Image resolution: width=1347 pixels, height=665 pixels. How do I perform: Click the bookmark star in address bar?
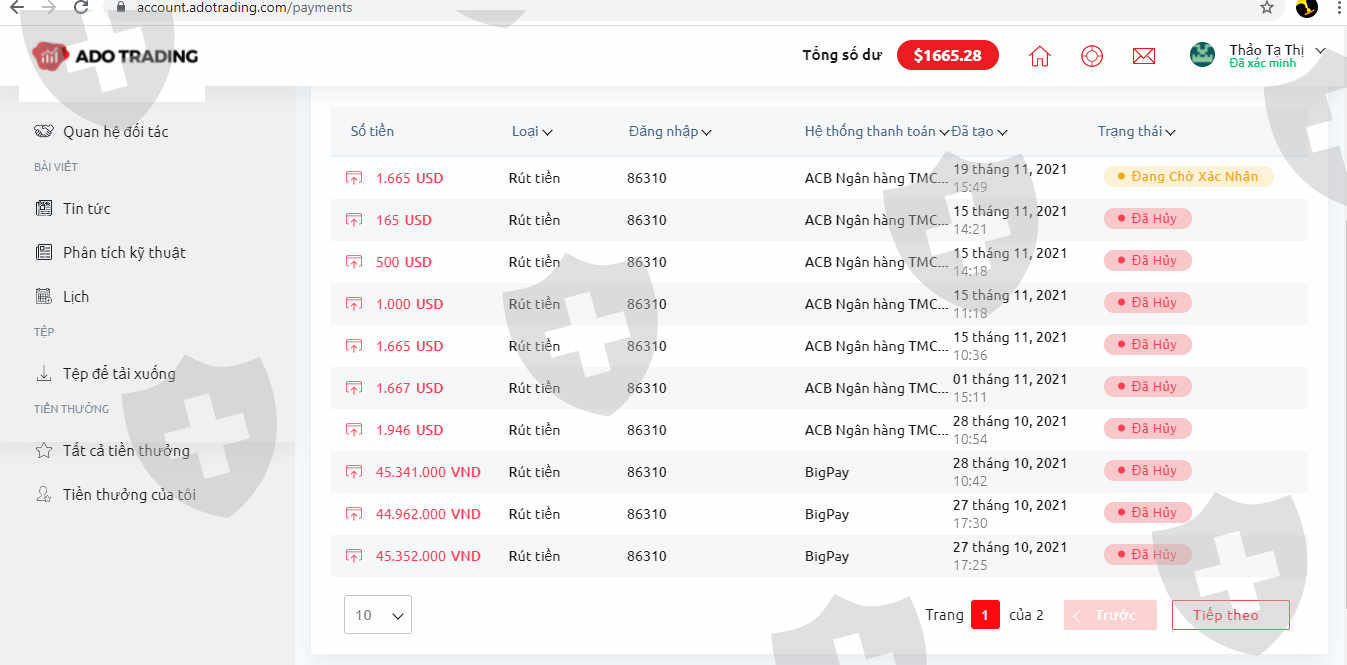point(1267,8)
